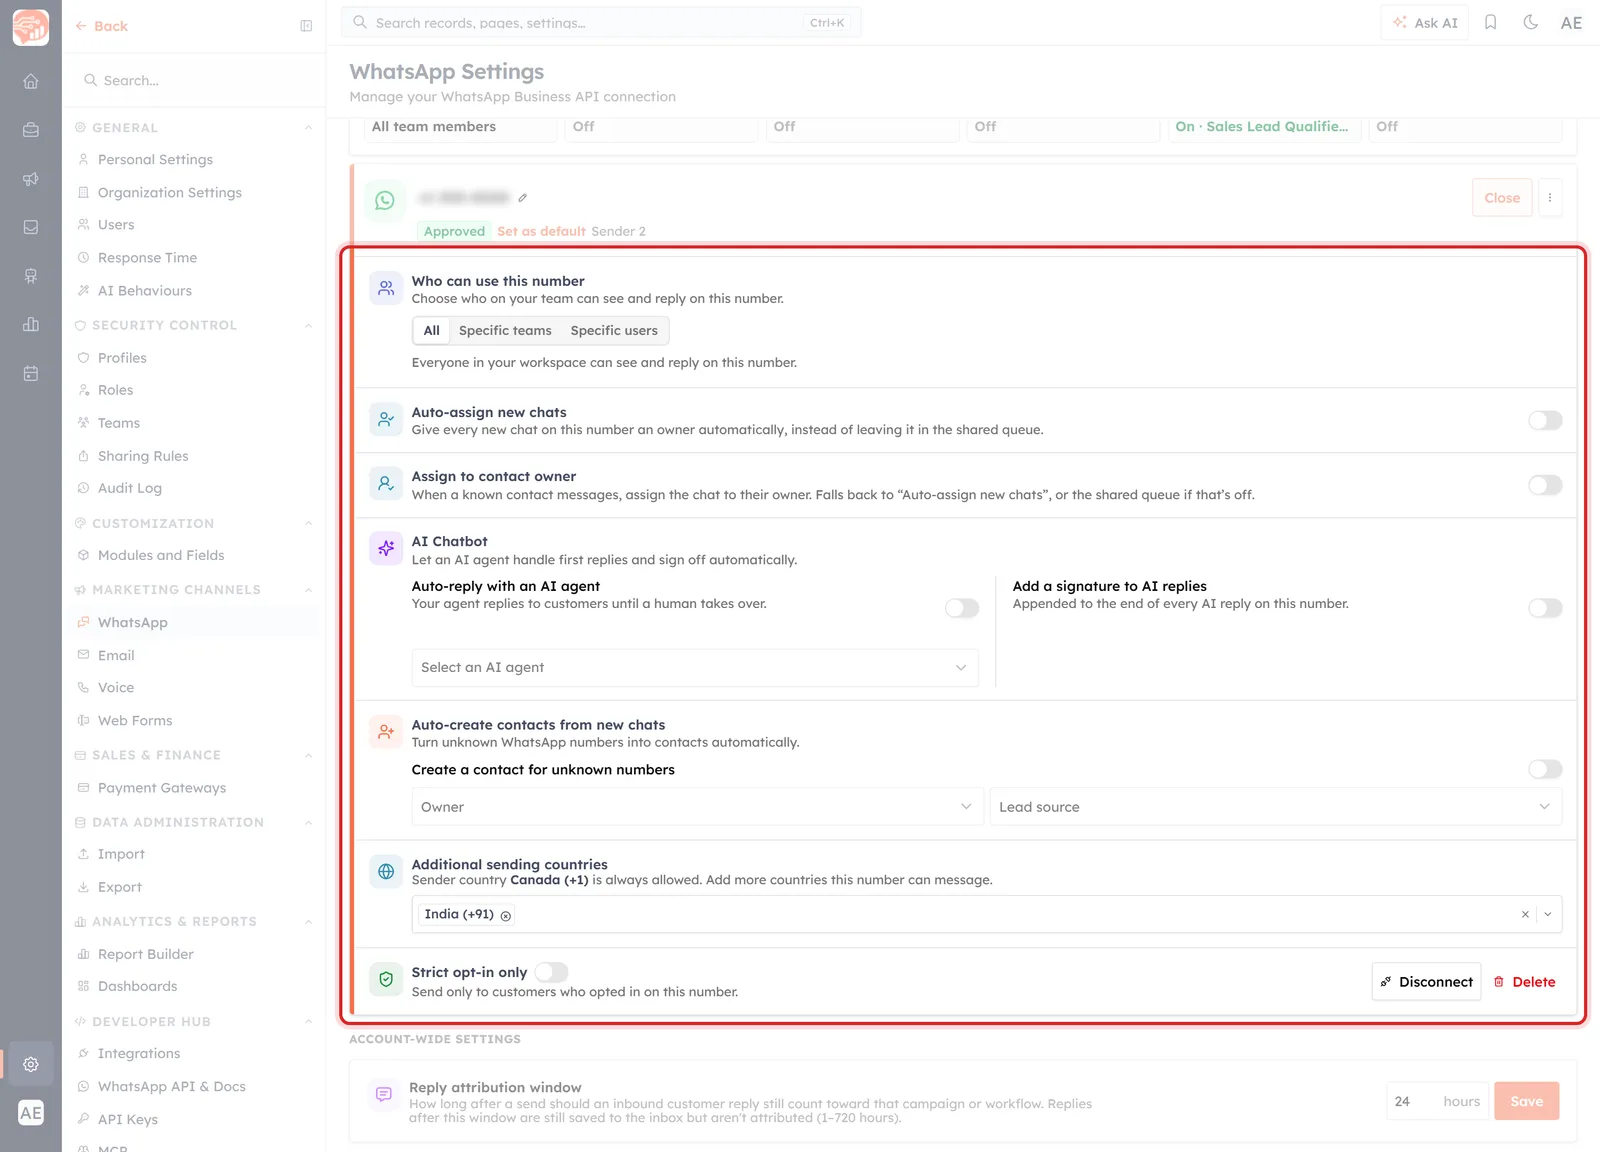Edit the attribution window hours field
Image resolution: width=1600 pixels, height=1152 pixels.
[1437, 1101]
